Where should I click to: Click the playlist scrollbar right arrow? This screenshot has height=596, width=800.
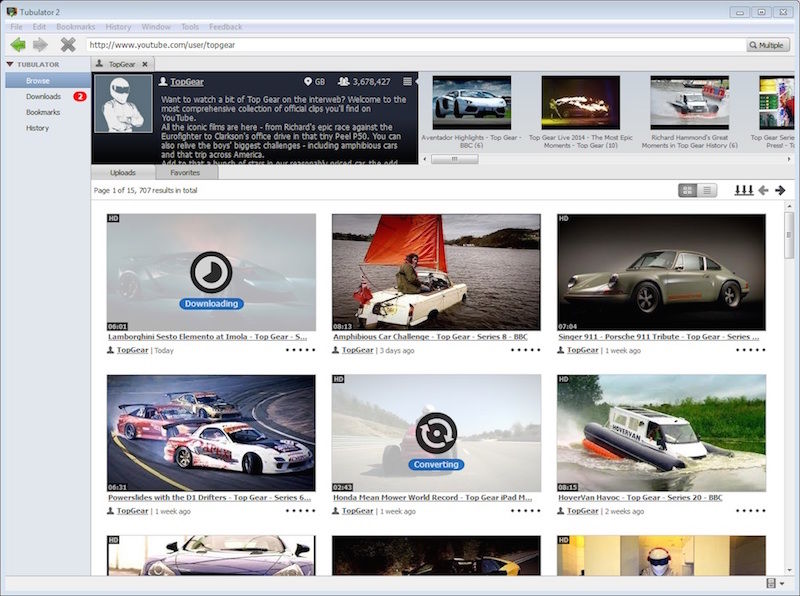point(789,159)
